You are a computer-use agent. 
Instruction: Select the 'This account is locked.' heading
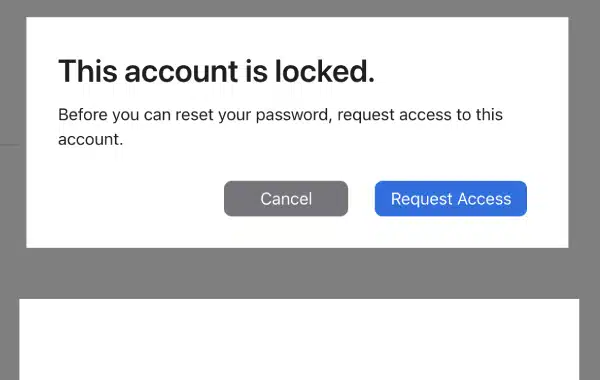pos(216,71)
